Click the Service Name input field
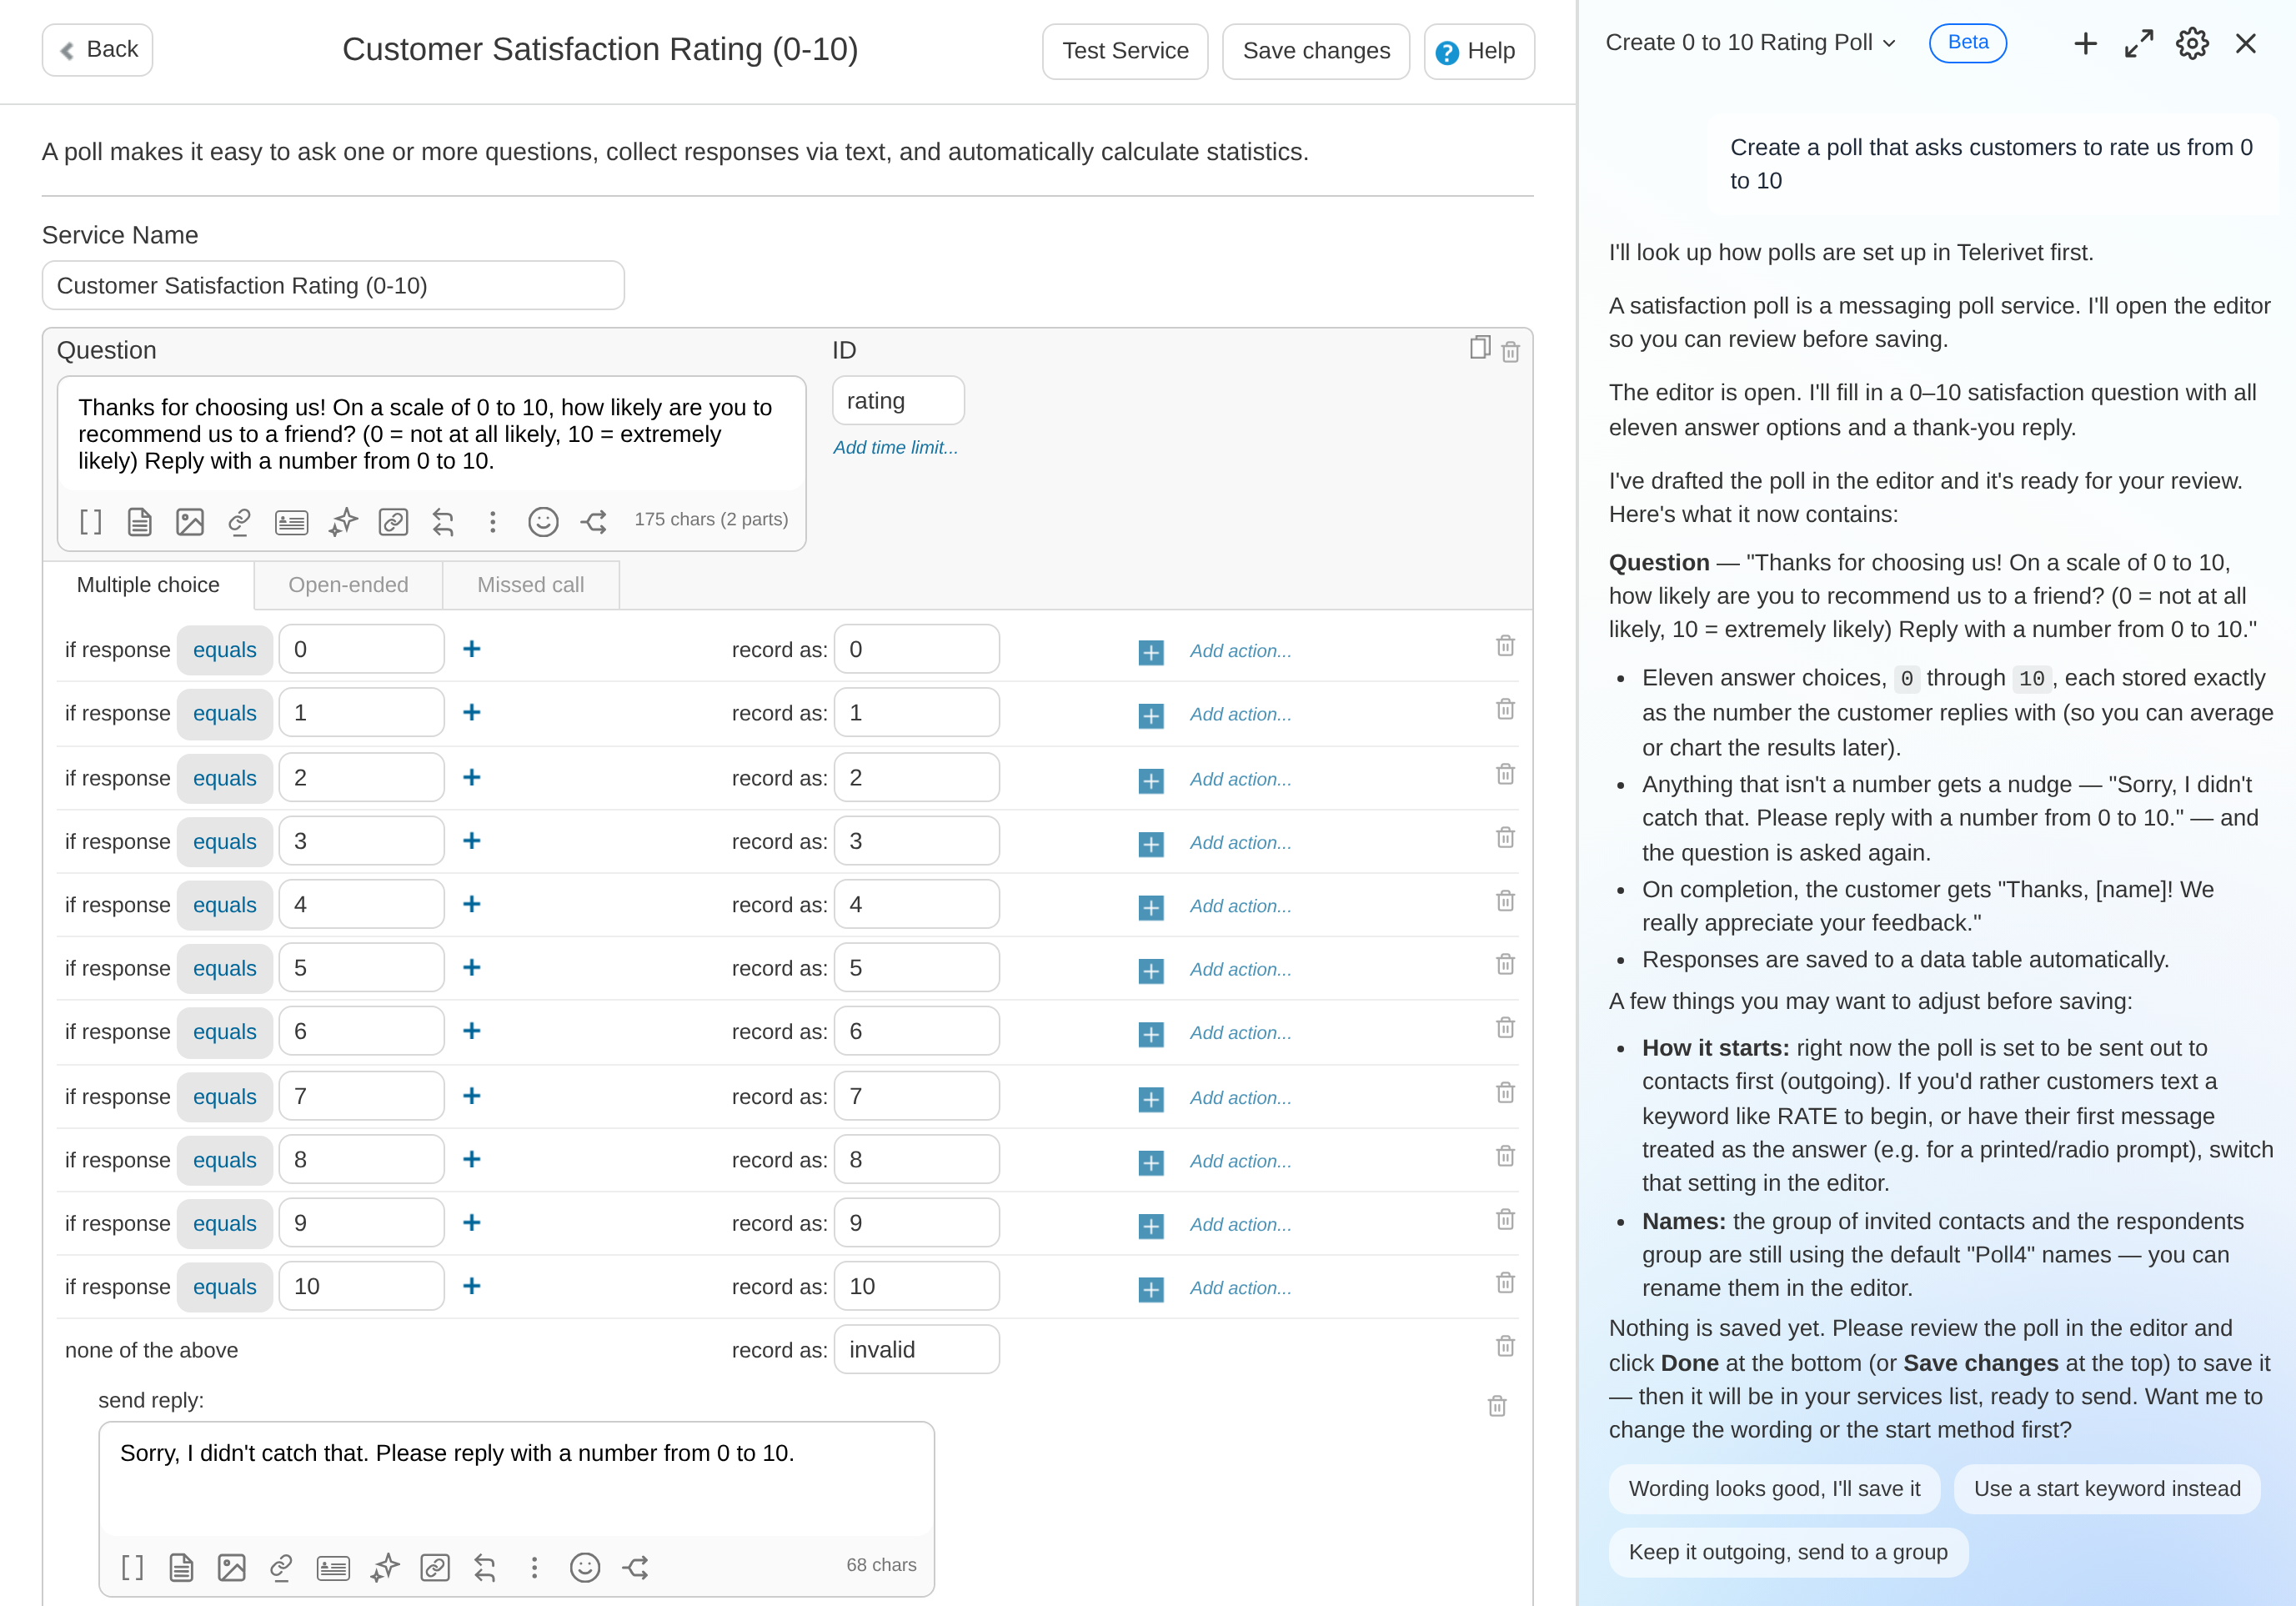The width and height of the screenshot is (2296, 1606). (x=333, y=286)
